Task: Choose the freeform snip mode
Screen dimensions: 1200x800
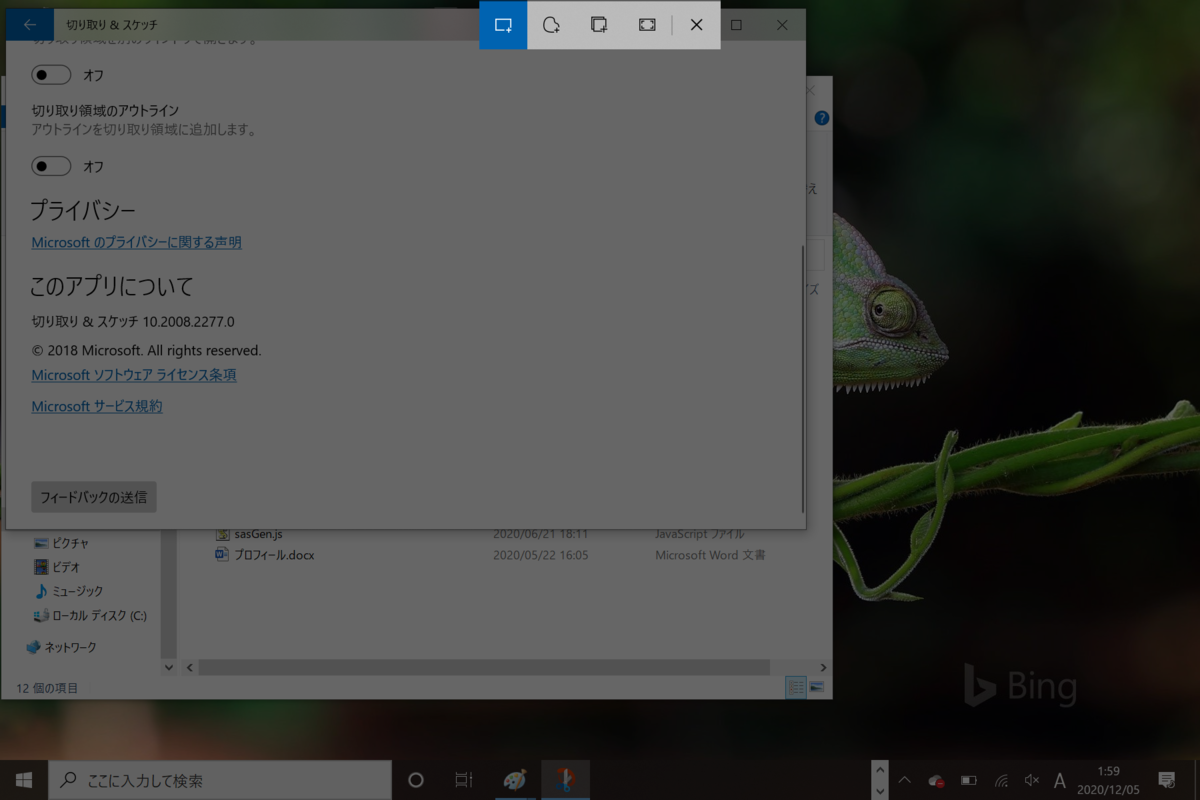Action: 551,25
